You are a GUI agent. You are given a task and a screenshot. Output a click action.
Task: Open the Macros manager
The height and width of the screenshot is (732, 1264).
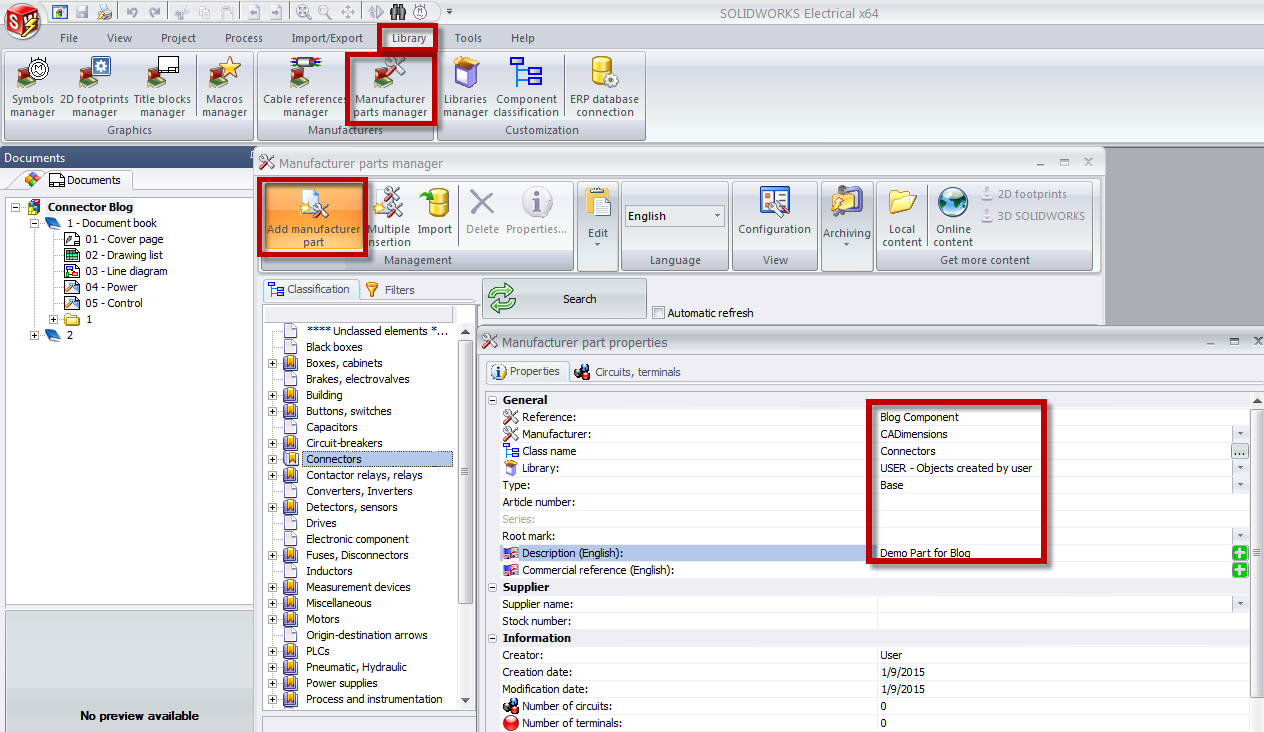(225, 87)
